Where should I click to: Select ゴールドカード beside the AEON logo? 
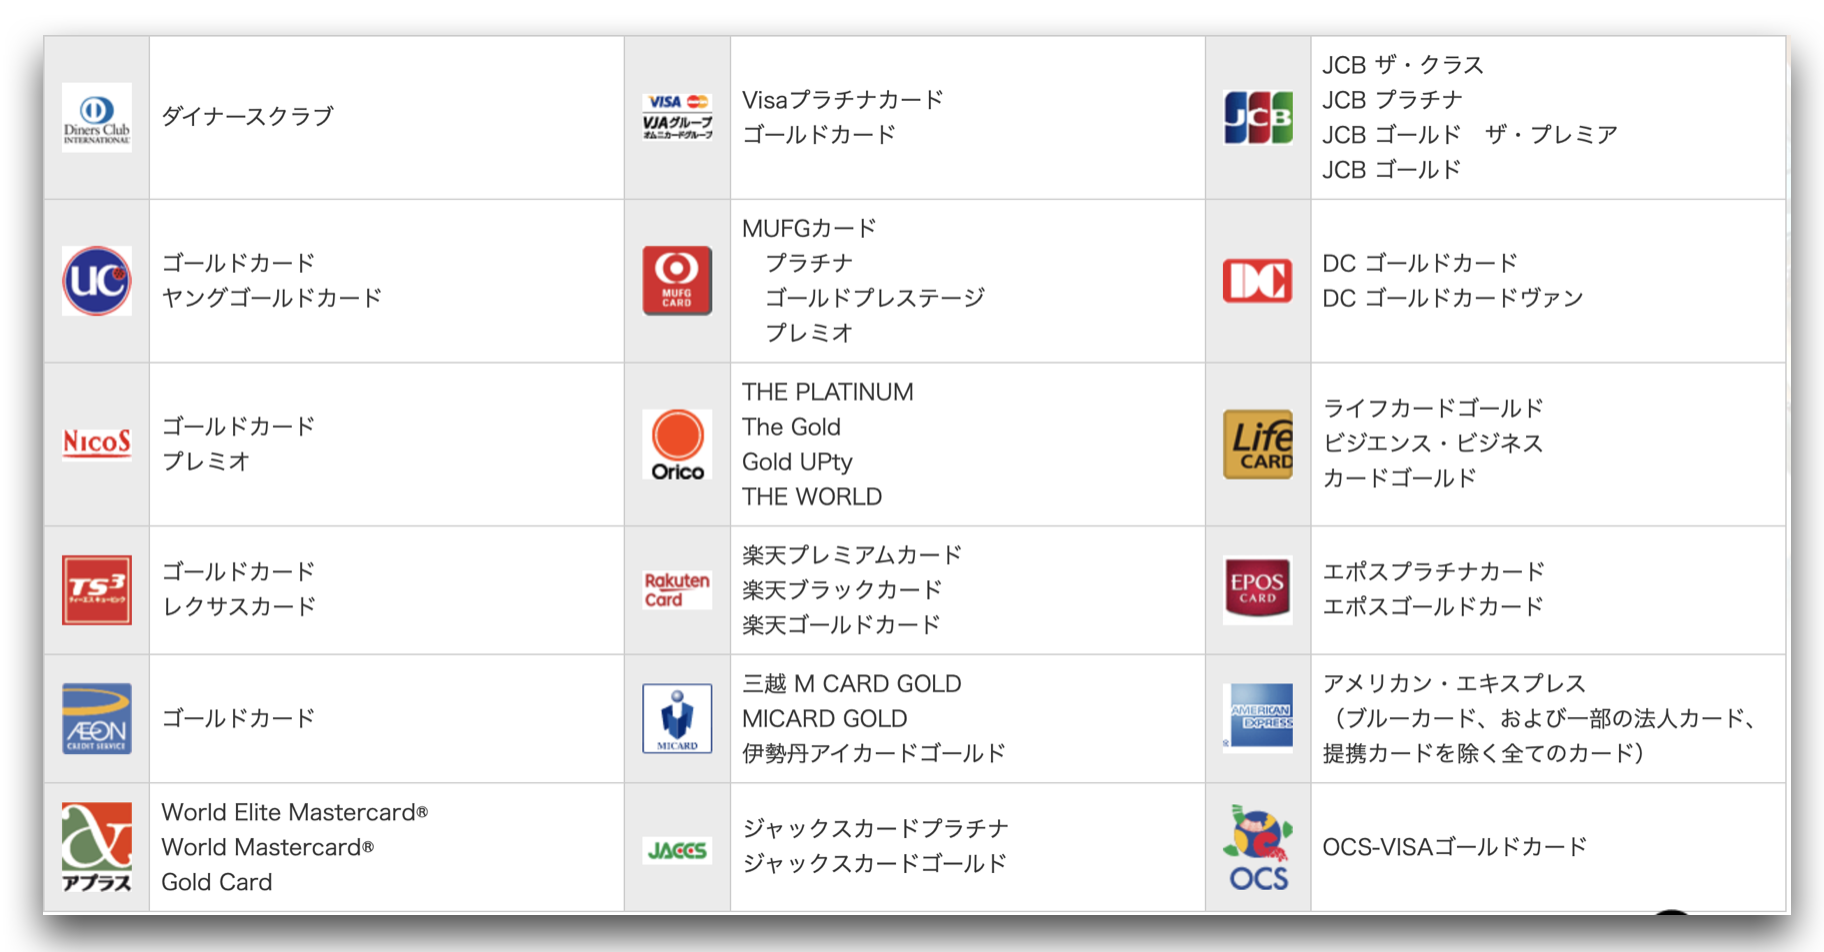(x=238, y=718)
